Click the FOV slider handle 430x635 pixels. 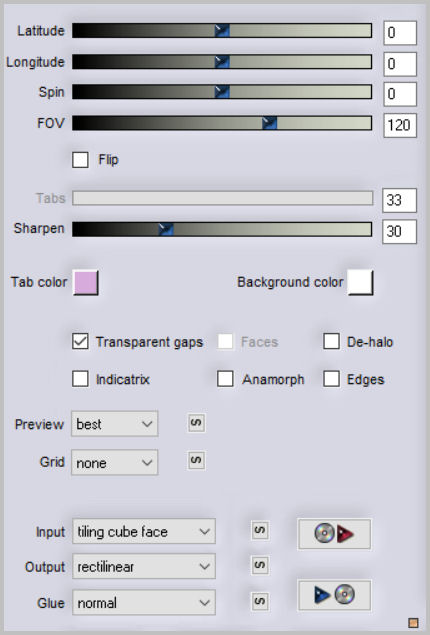click(x=269, y=123)
